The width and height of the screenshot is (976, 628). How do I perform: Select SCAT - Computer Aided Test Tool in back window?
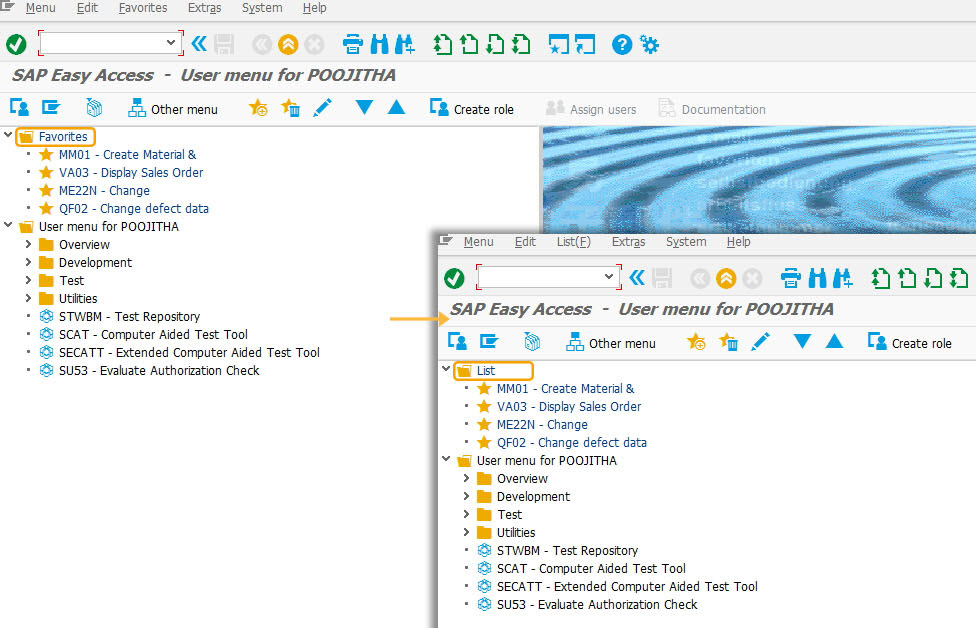coord(153,334)
